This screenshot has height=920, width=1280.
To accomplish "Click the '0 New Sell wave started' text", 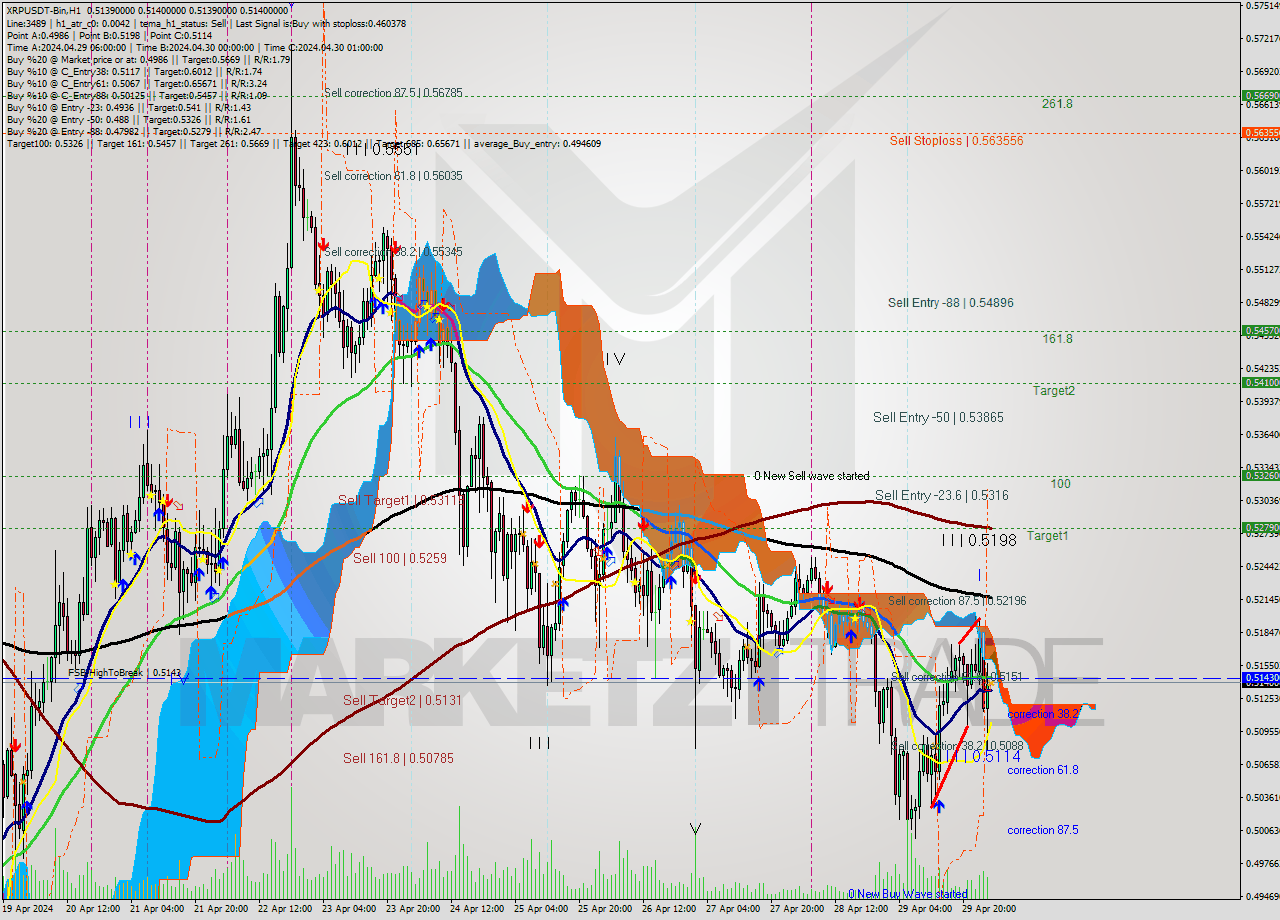I will (x=812, y=476).
